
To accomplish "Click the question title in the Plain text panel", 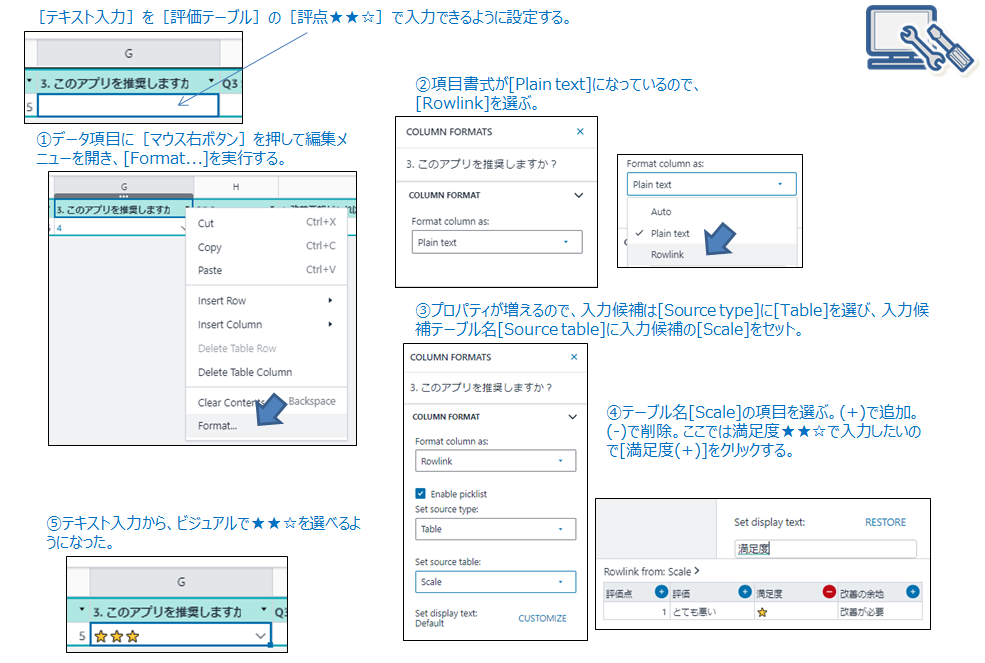I will tap(481, 164).
